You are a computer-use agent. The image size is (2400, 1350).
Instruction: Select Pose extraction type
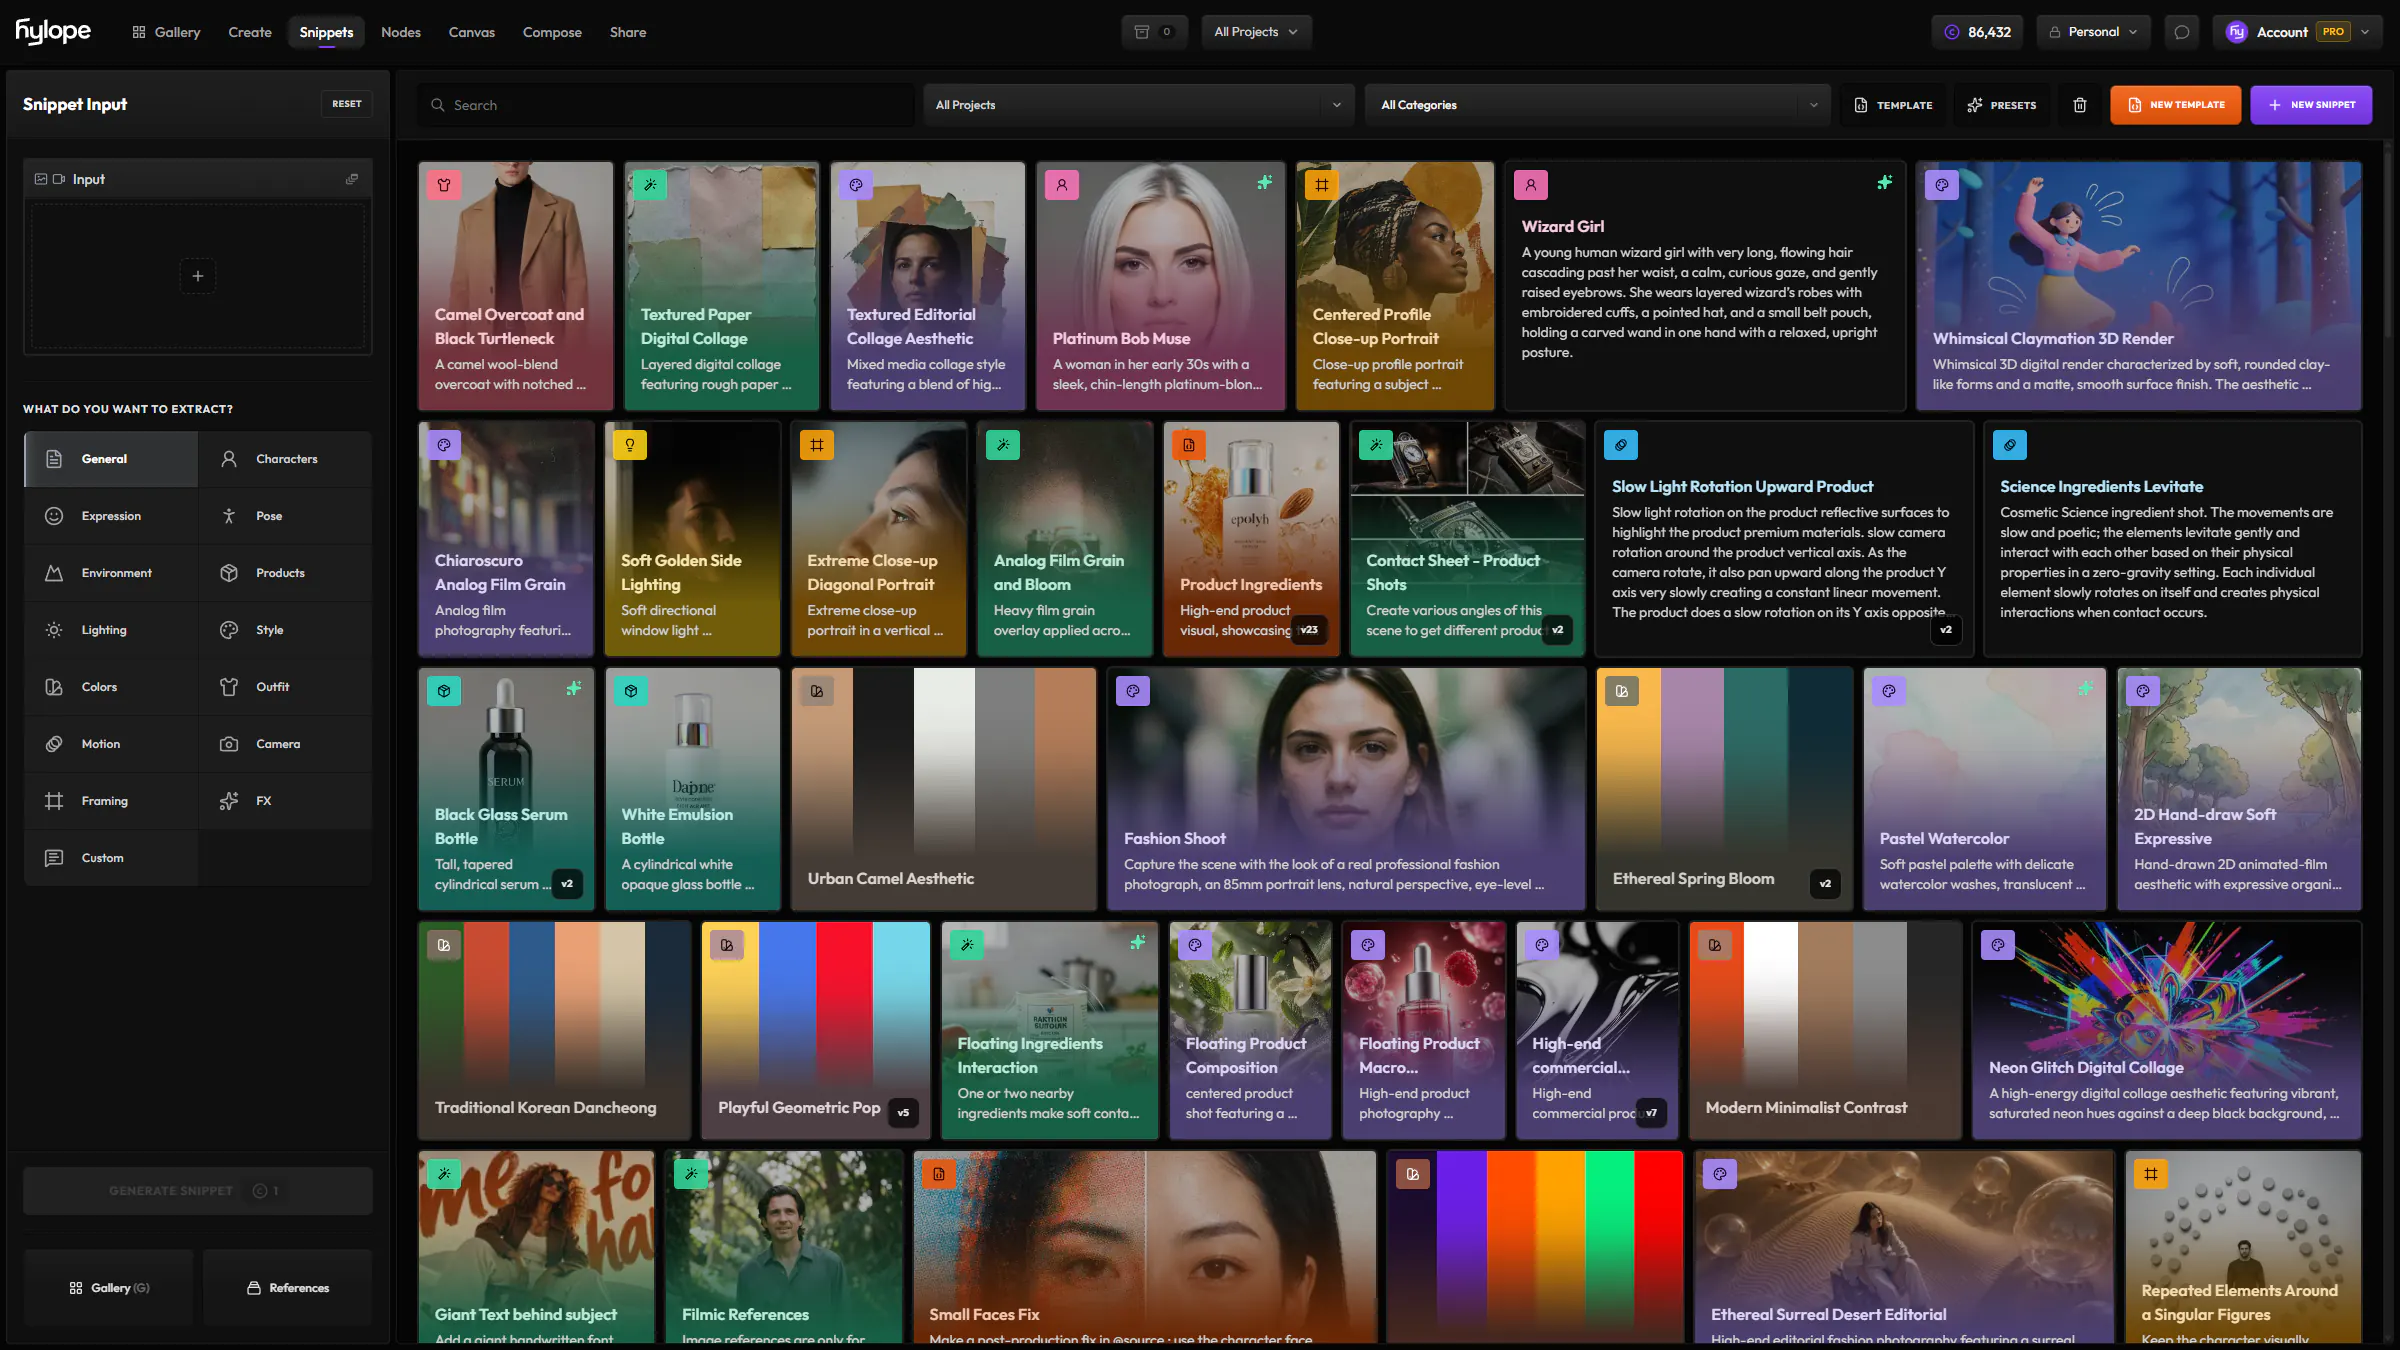click(286, 516)
